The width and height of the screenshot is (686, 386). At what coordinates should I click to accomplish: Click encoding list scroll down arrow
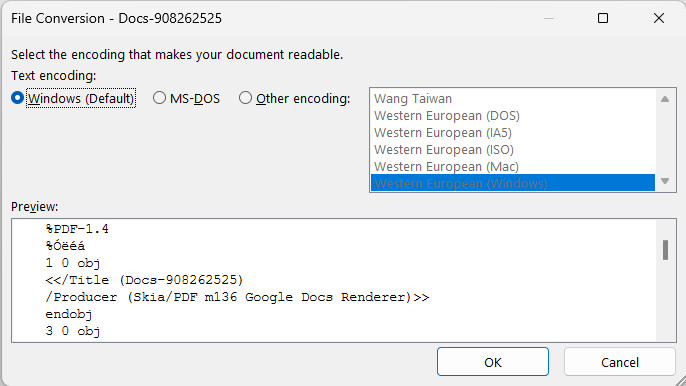[x=665, y=181]
